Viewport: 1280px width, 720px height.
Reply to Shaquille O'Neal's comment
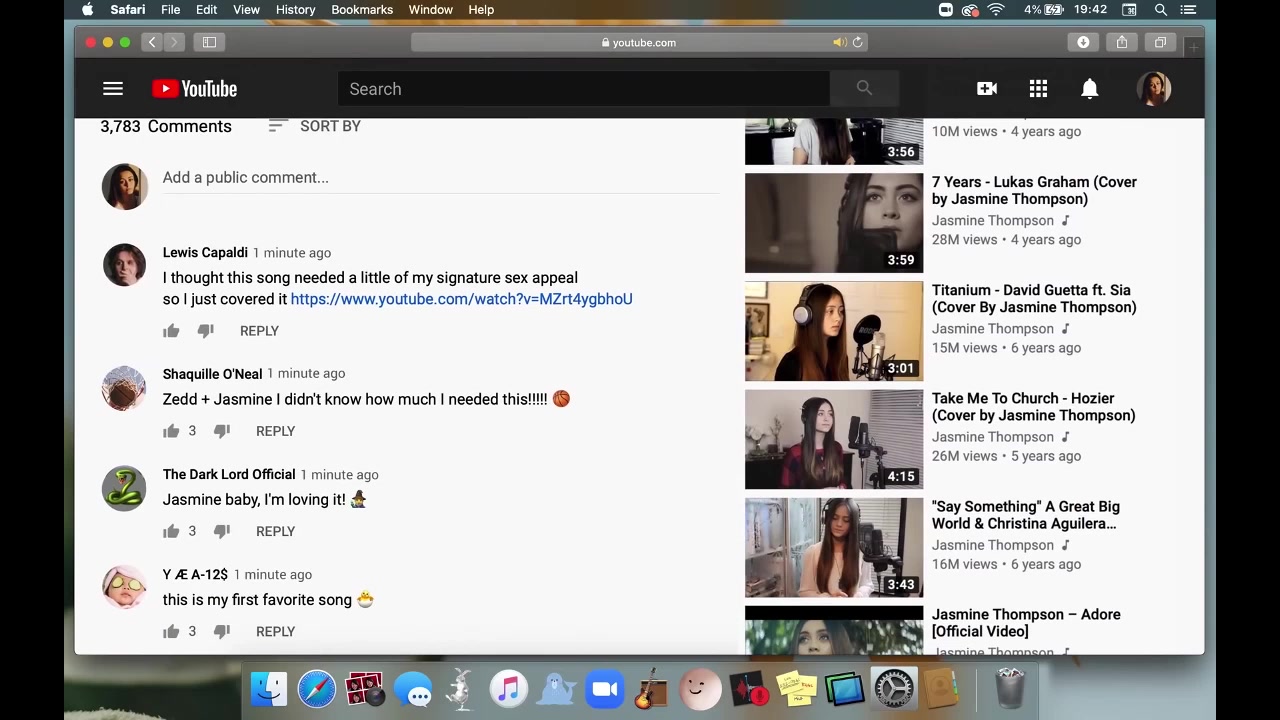click(x=275, y=431)
